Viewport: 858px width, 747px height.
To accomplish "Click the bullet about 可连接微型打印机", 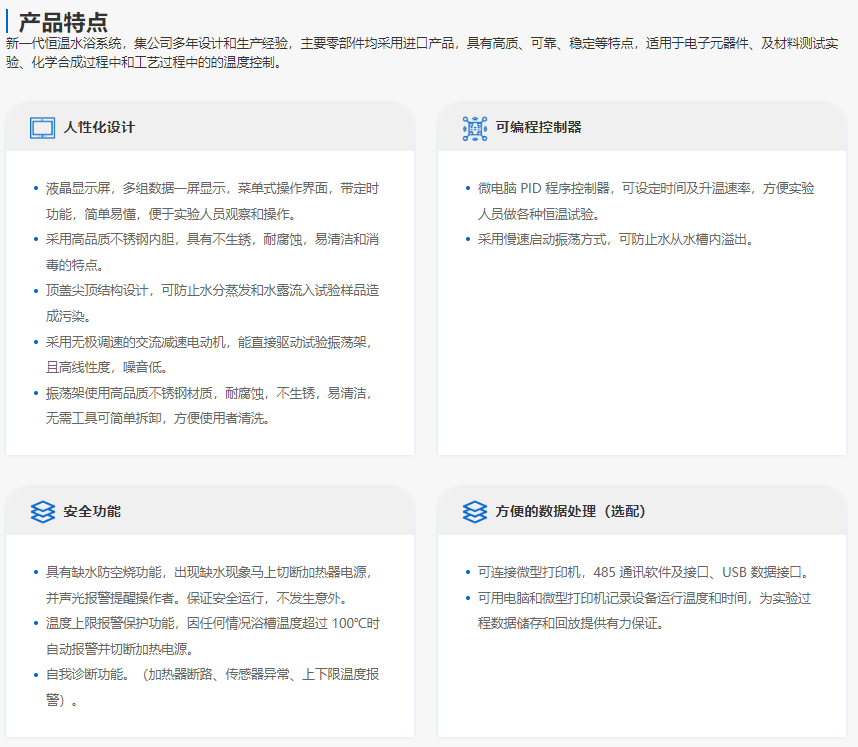I will pos(642,572).
